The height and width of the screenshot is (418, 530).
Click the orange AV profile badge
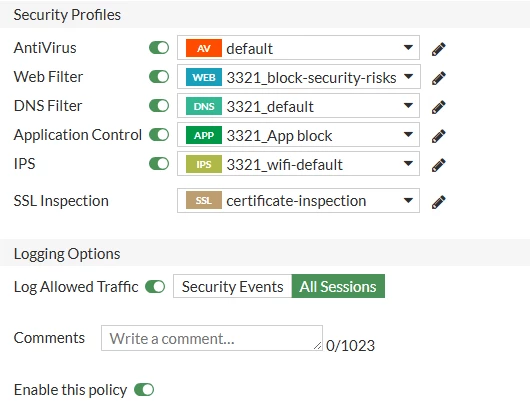coord(204,48)
